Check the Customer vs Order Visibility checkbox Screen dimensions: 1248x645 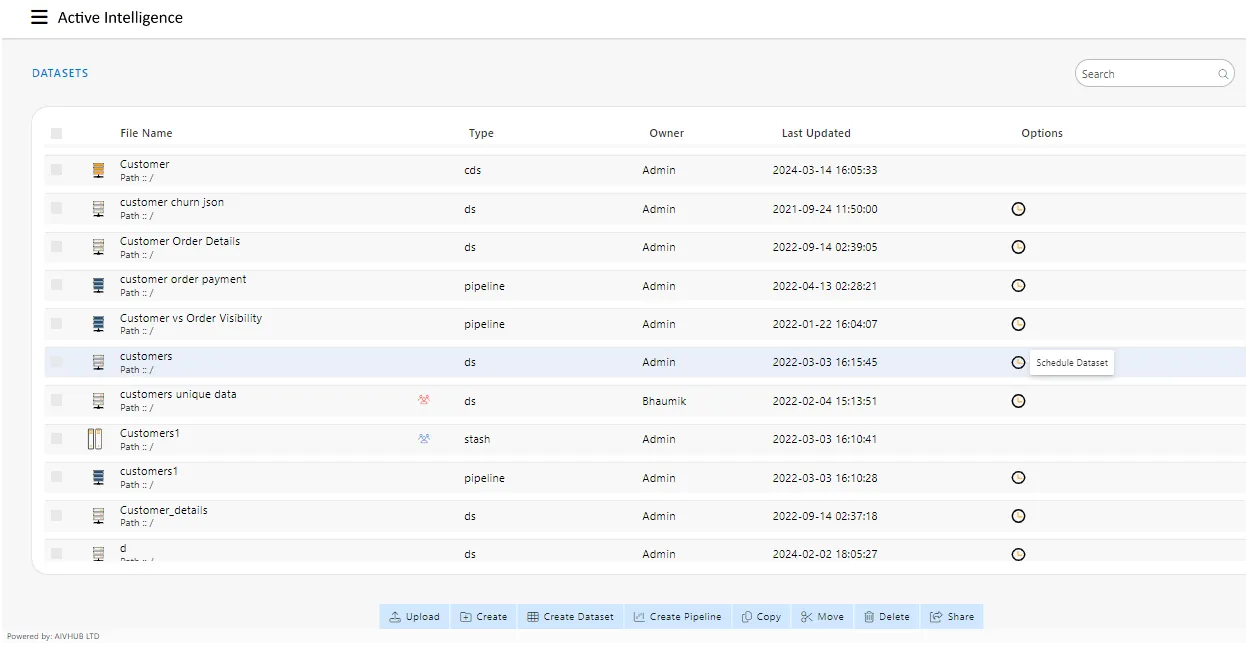(56, 323)
